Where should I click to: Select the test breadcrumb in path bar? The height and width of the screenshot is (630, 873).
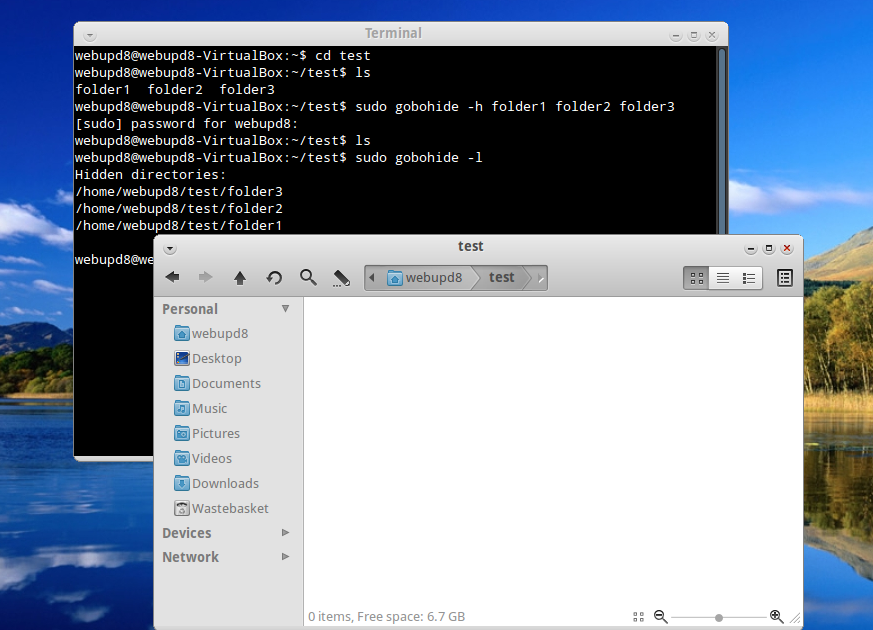pos(502,277)
